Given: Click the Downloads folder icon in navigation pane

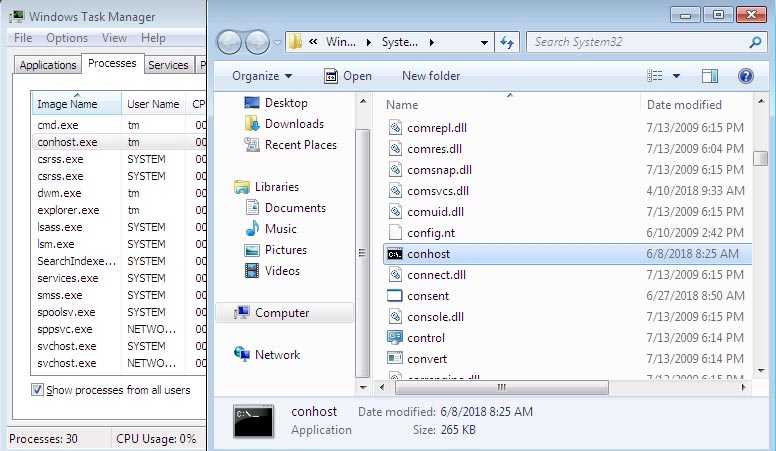Looking at the screenshot, I should coord(252,124).
